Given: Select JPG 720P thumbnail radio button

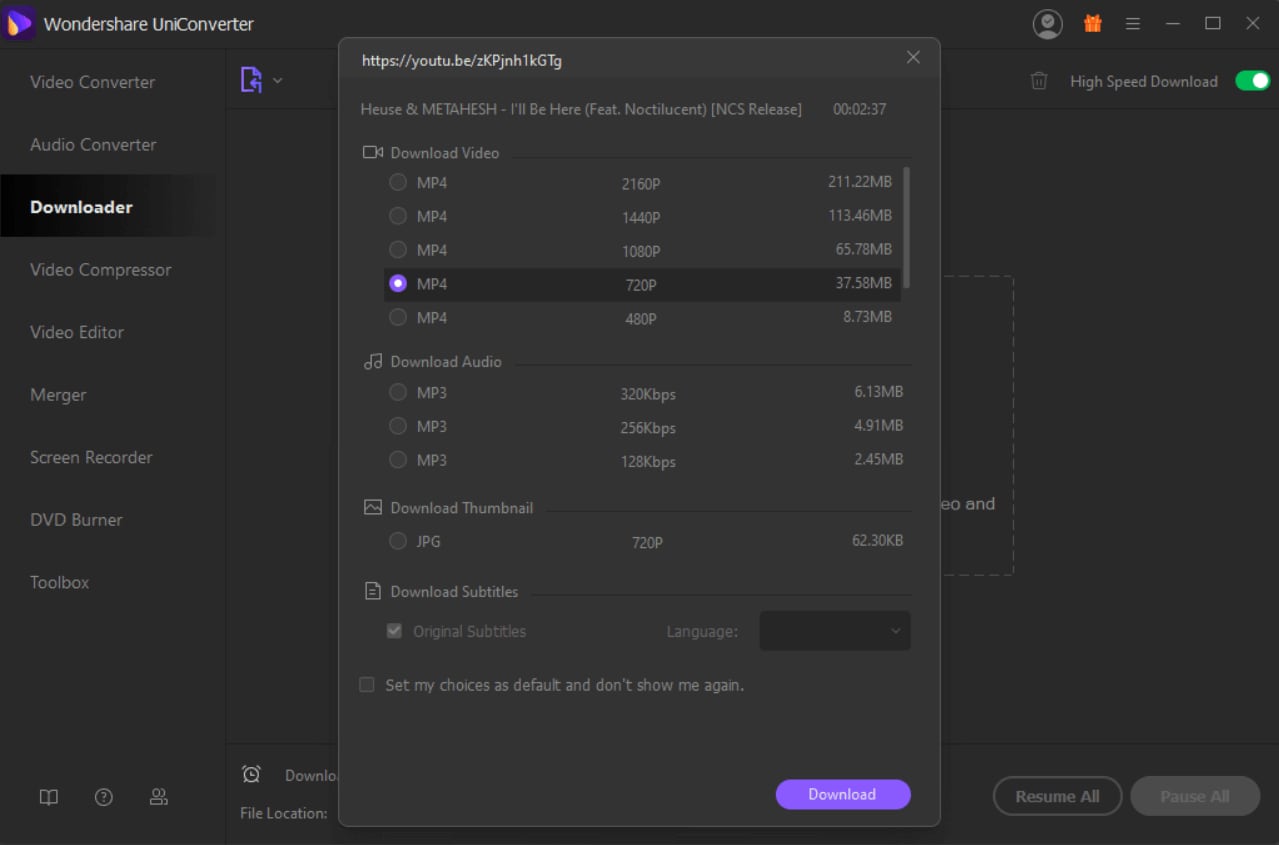Looking at the screenshot, I should 398,541.
